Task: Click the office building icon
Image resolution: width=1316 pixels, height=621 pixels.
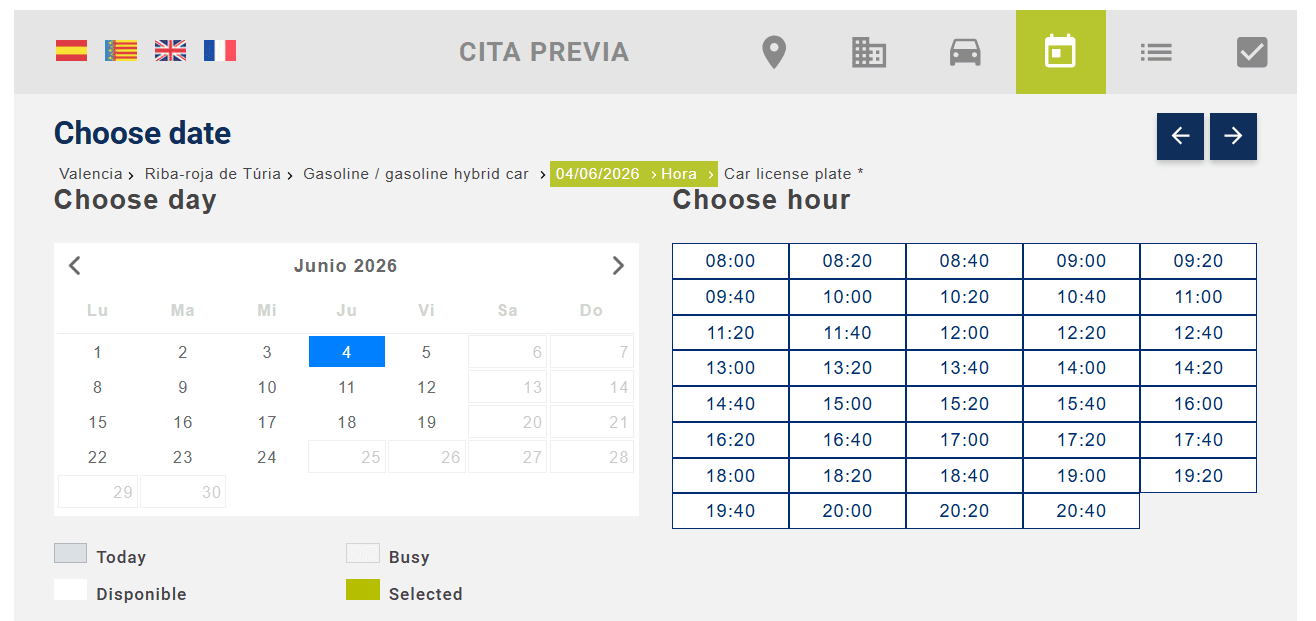Action: point(869,52)
